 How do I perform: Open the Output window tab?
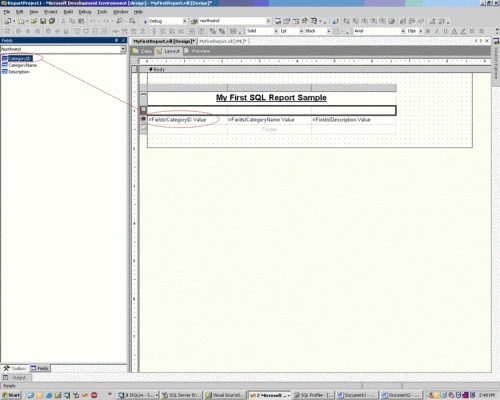tap(15, 378)
